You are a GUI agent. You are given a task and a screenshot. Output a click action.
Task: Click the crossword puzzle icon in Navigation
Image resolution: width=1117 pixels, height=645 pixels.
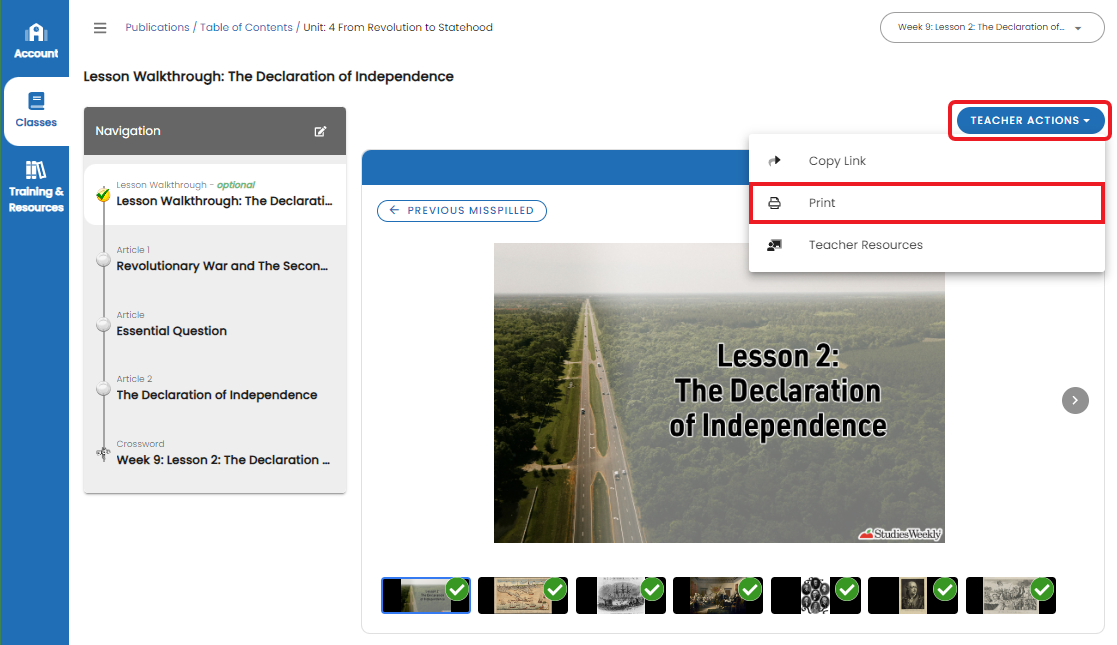pos(103,452)
